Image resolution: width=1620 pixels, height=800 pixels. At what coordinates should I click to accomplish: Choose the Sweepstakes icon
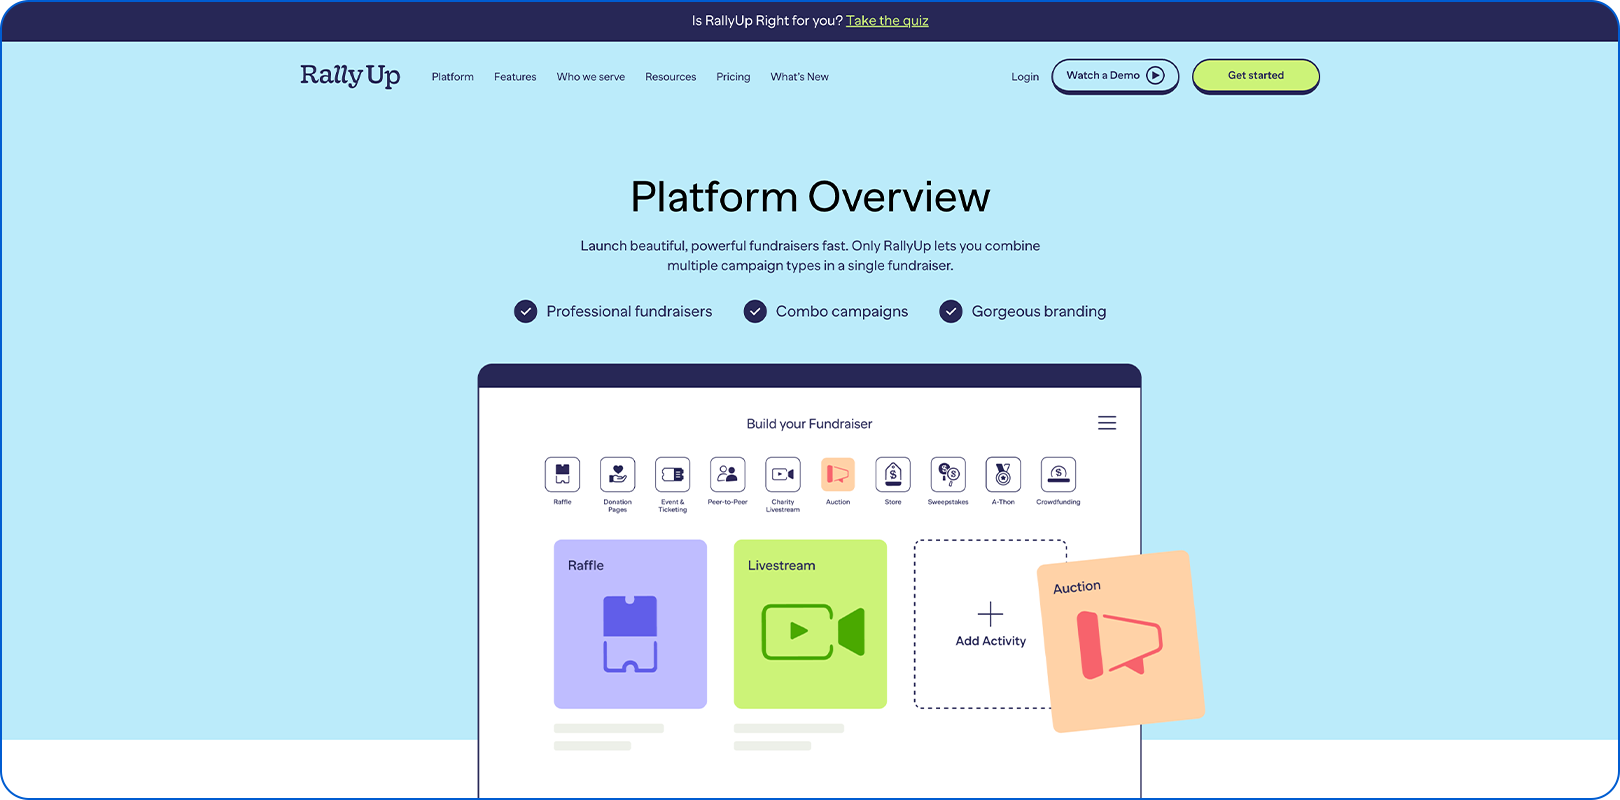[948, 474]
